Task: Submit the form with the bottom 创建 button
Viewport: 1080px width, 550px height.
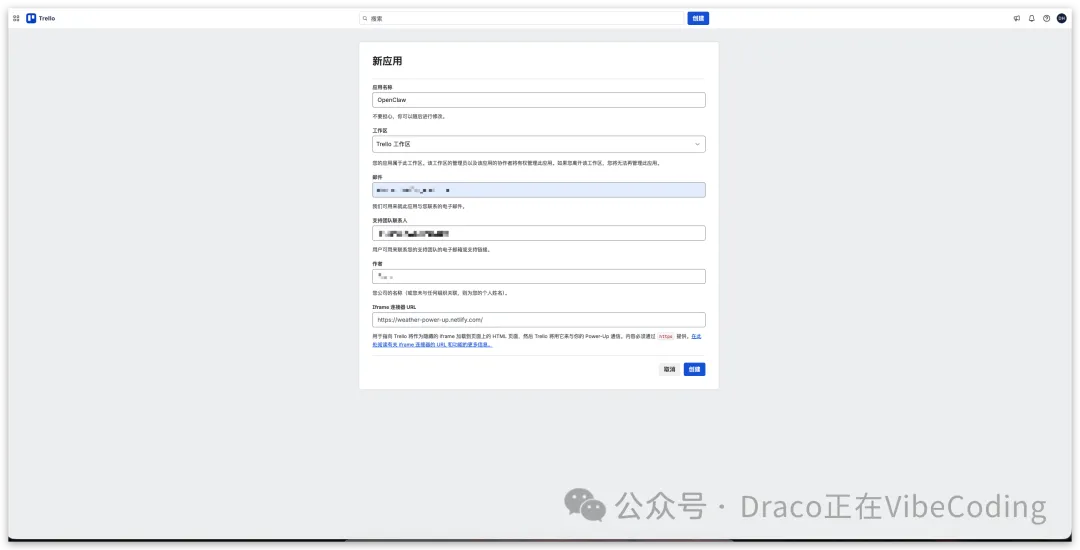Action: (x=694, y=369)
